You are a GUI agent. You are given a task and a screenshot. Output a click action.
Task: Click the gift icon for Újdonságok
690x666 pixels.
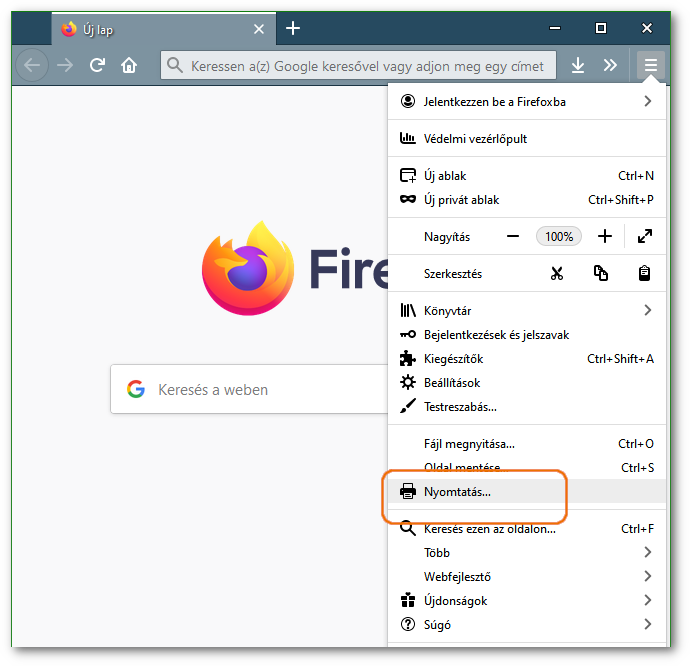[x=407, y=600]
